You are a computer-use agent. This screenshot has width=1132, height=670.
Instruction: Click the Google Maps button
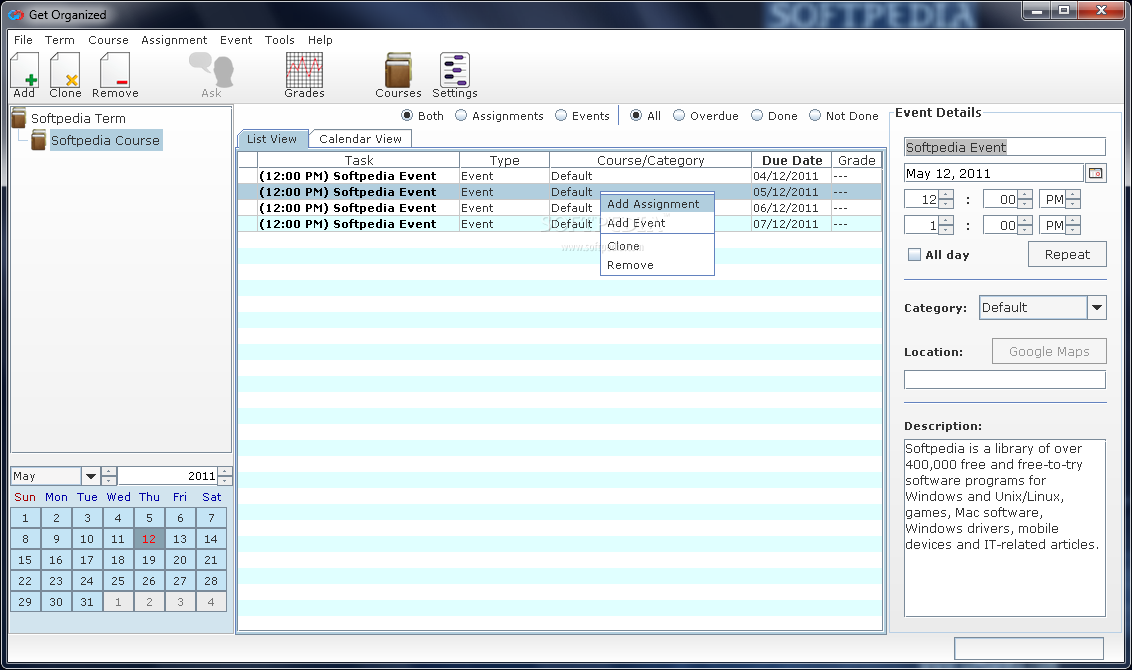1049,352
